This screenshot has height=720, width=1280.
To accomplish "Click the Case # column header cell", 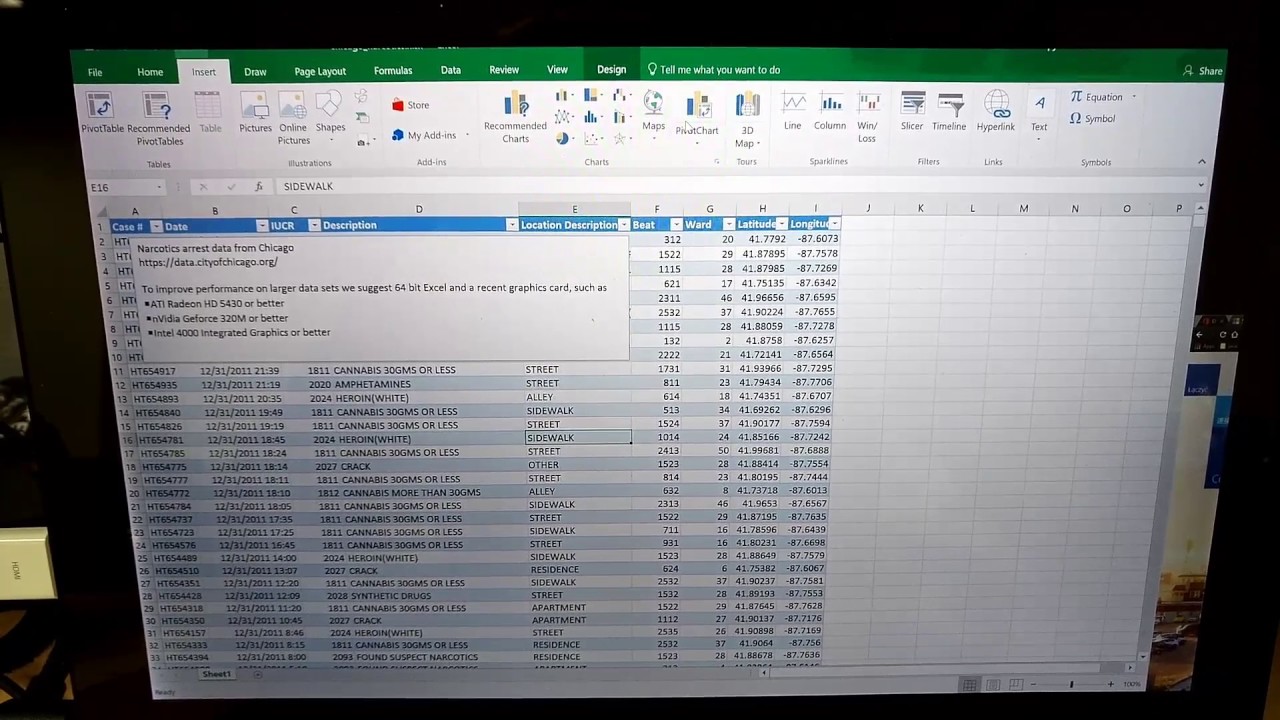I will pos(134,227).
